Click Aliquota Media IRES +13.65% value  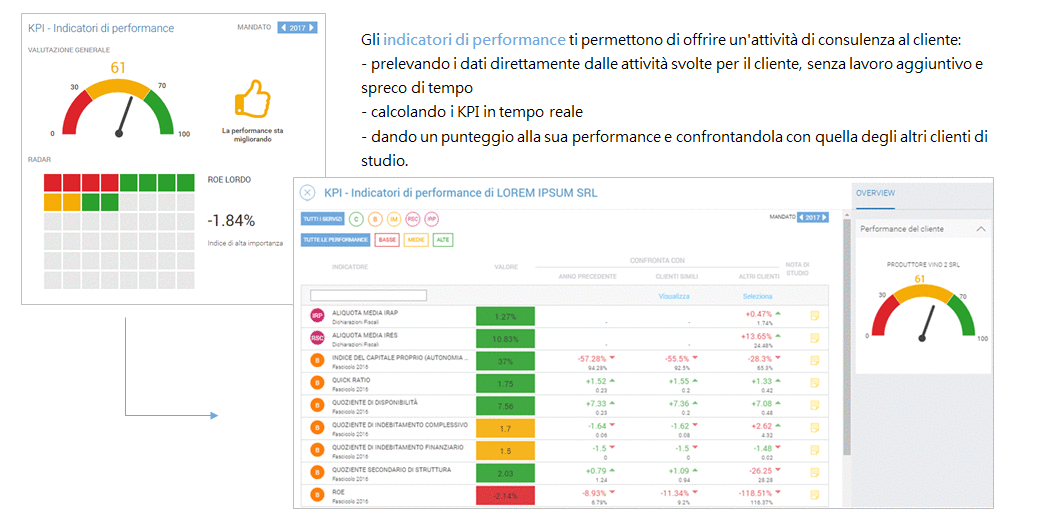tap(757, 335)
